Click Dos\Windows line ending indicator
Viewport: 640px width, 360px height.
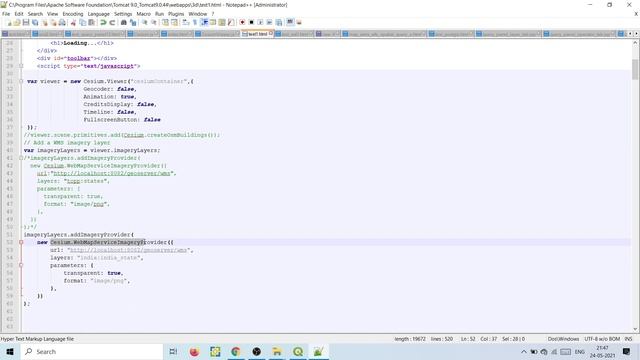tap(563, 339)
